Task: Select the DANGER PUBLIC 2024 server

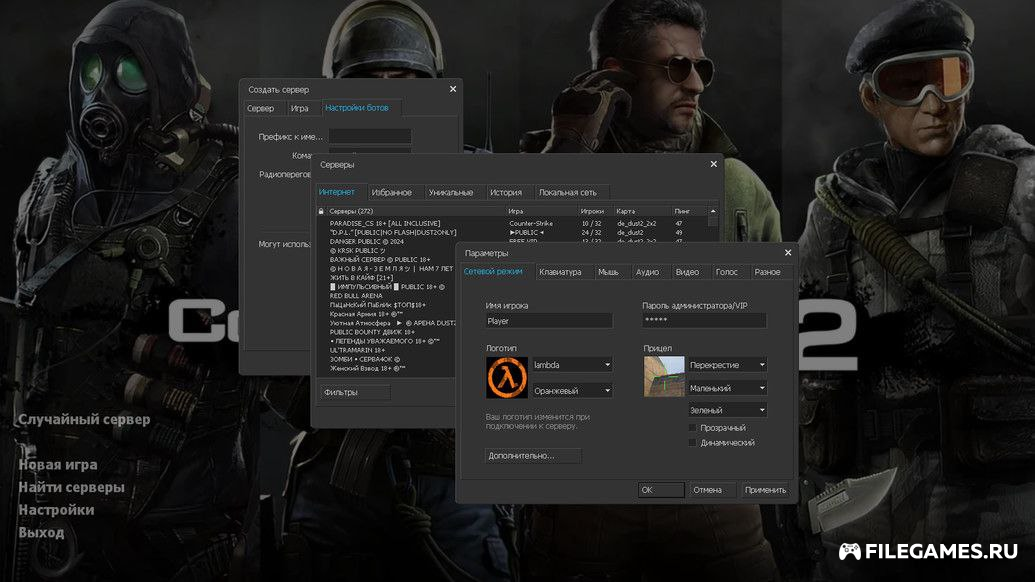Action: tap(386, 242)
